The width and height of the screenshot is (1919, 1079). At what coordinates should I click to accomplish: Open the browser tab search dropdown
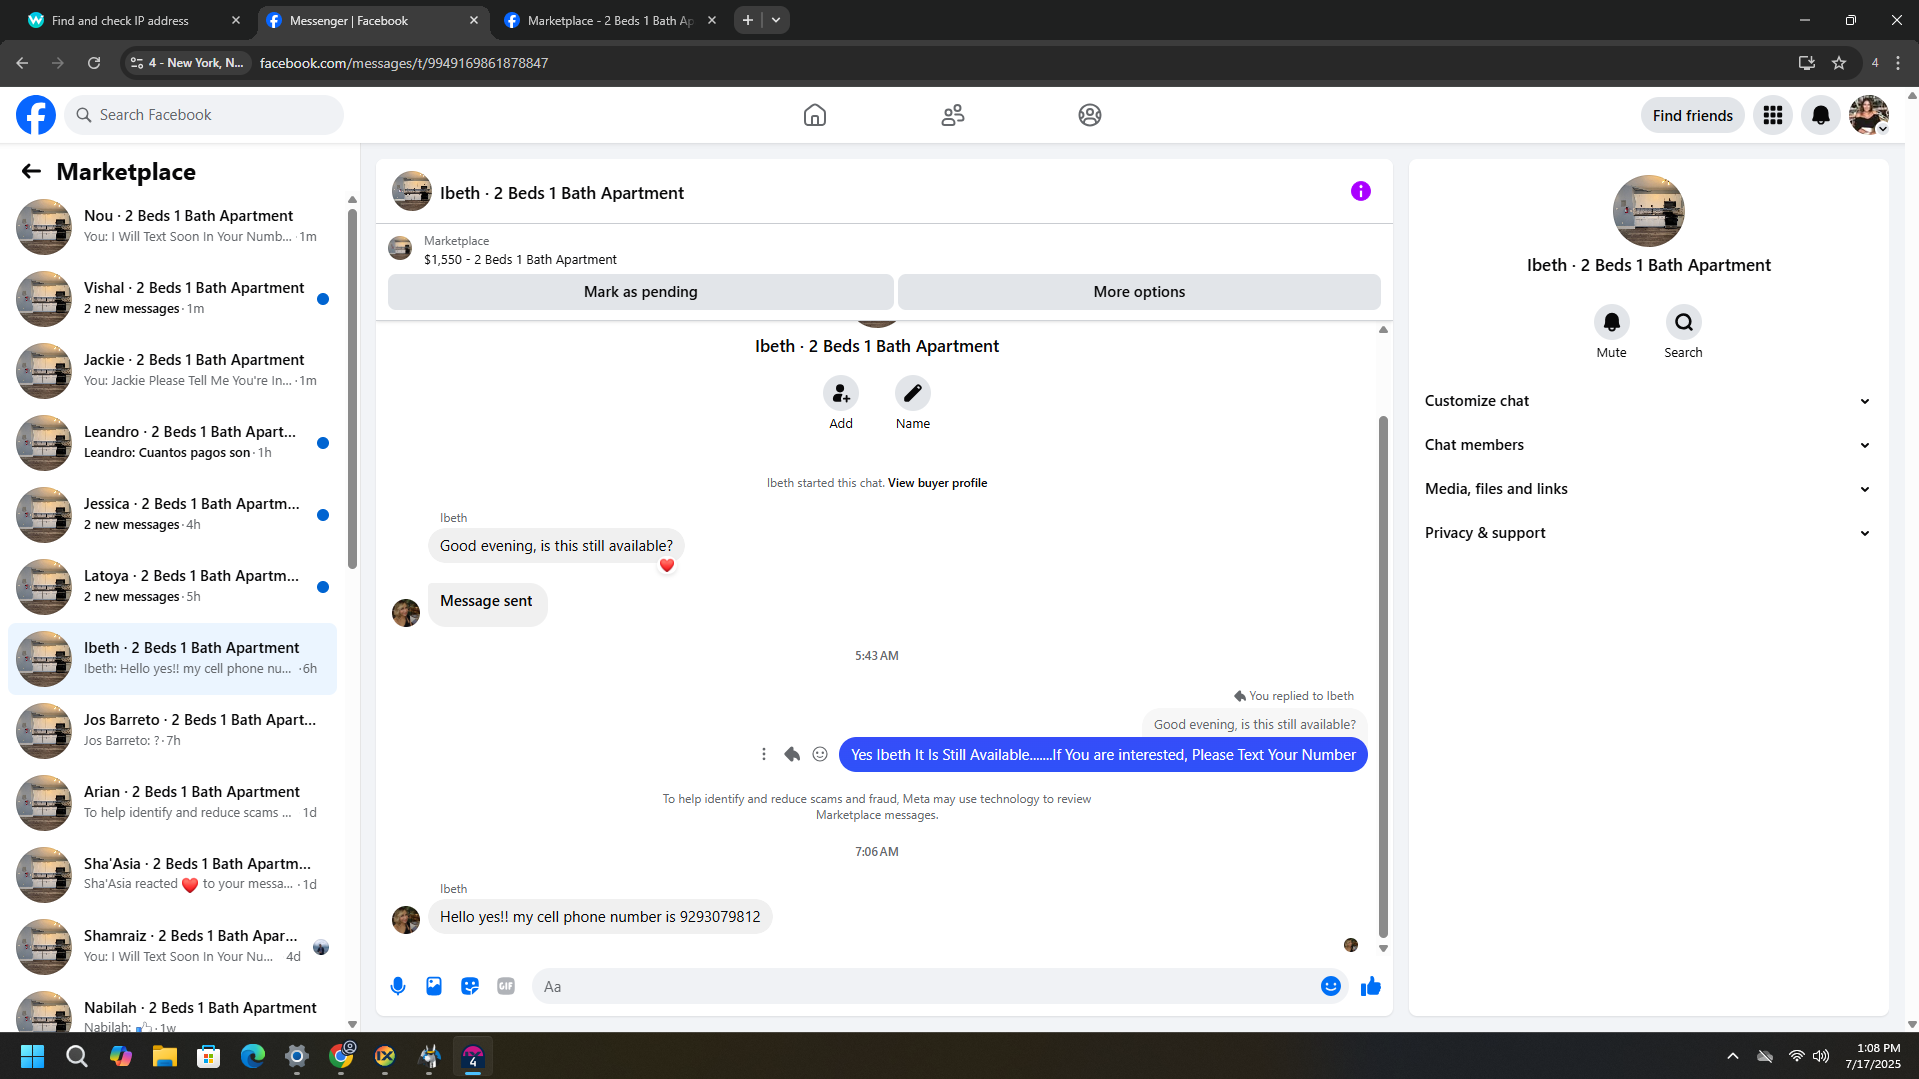click(776, 20)
